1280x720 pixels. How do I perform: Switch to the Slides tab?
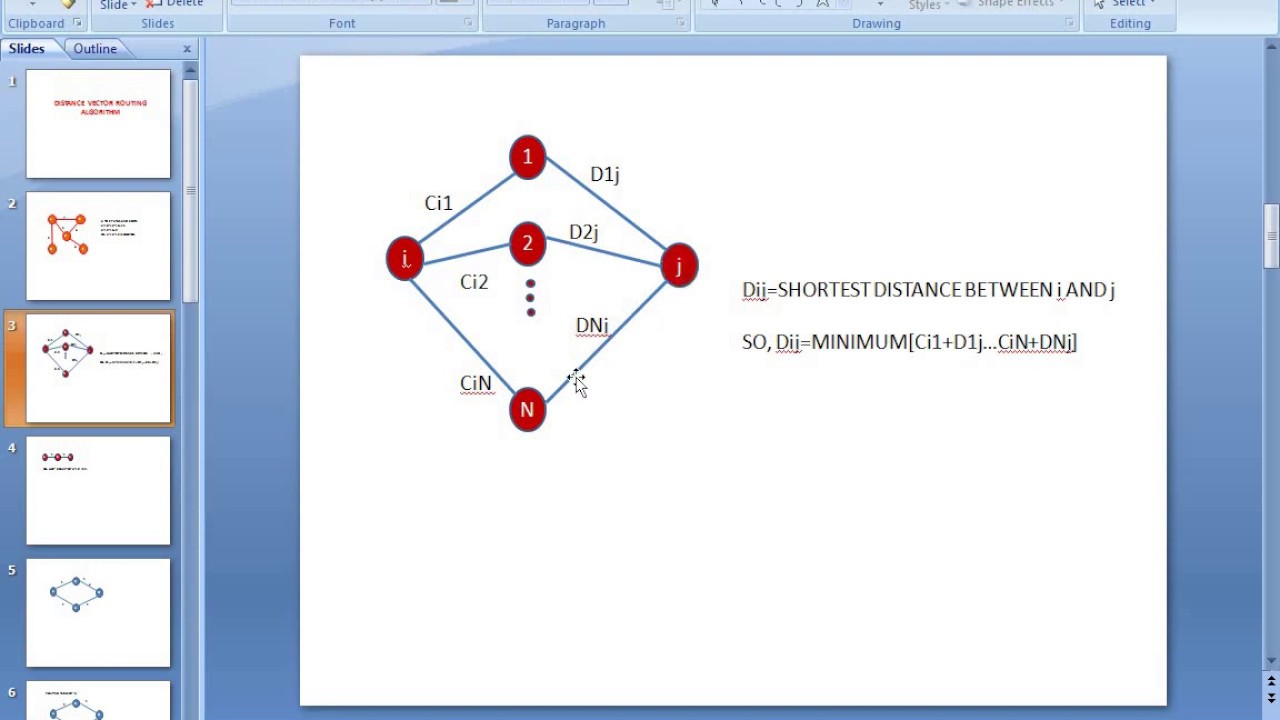(27, 48)
